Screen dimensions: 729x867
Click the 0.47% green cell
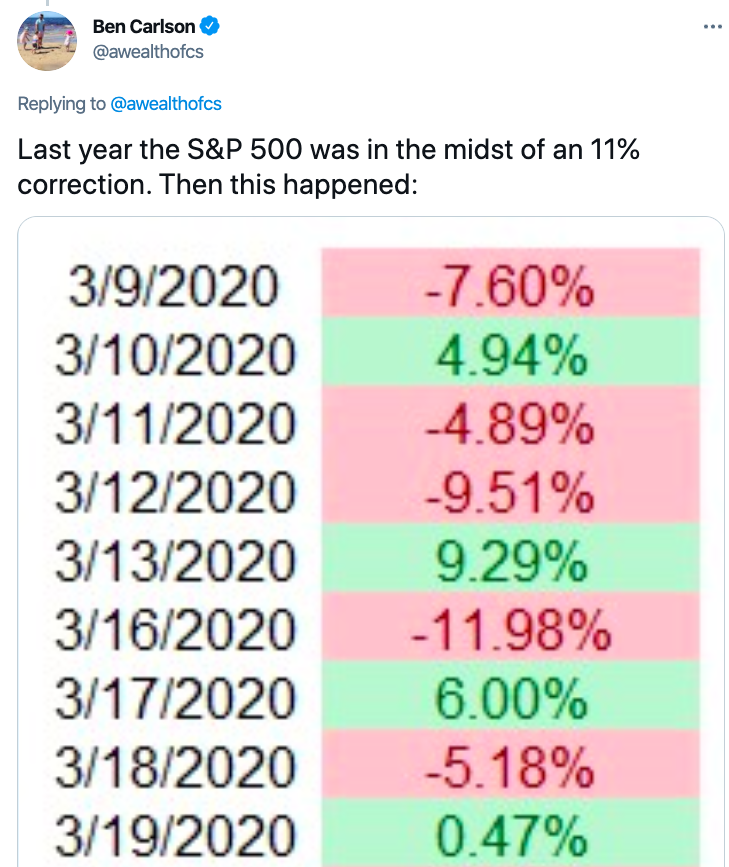pos(510,835)
